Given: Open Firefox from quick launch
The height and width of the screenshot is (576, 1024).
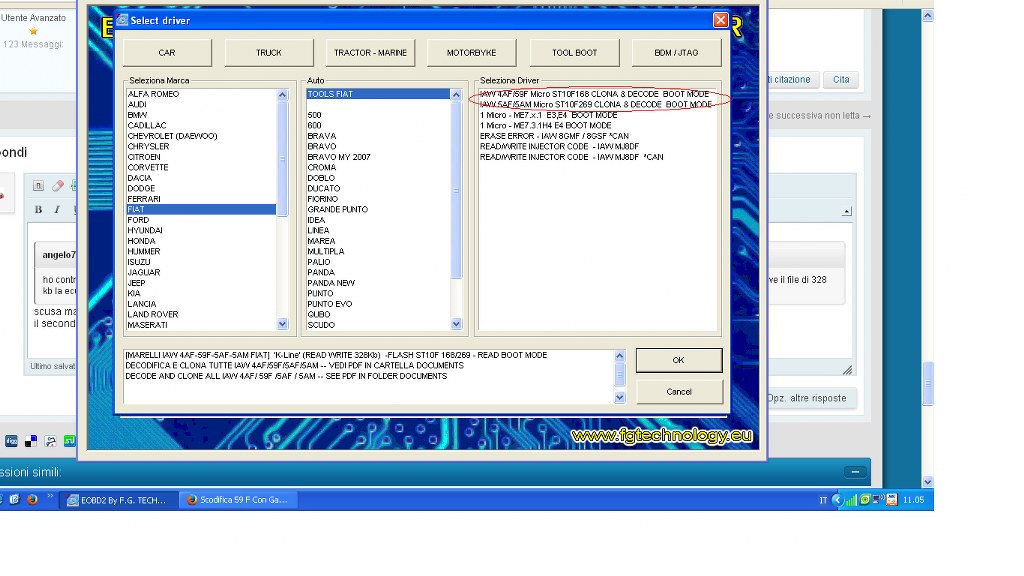Looking at the screenshot, I should 32,500.
